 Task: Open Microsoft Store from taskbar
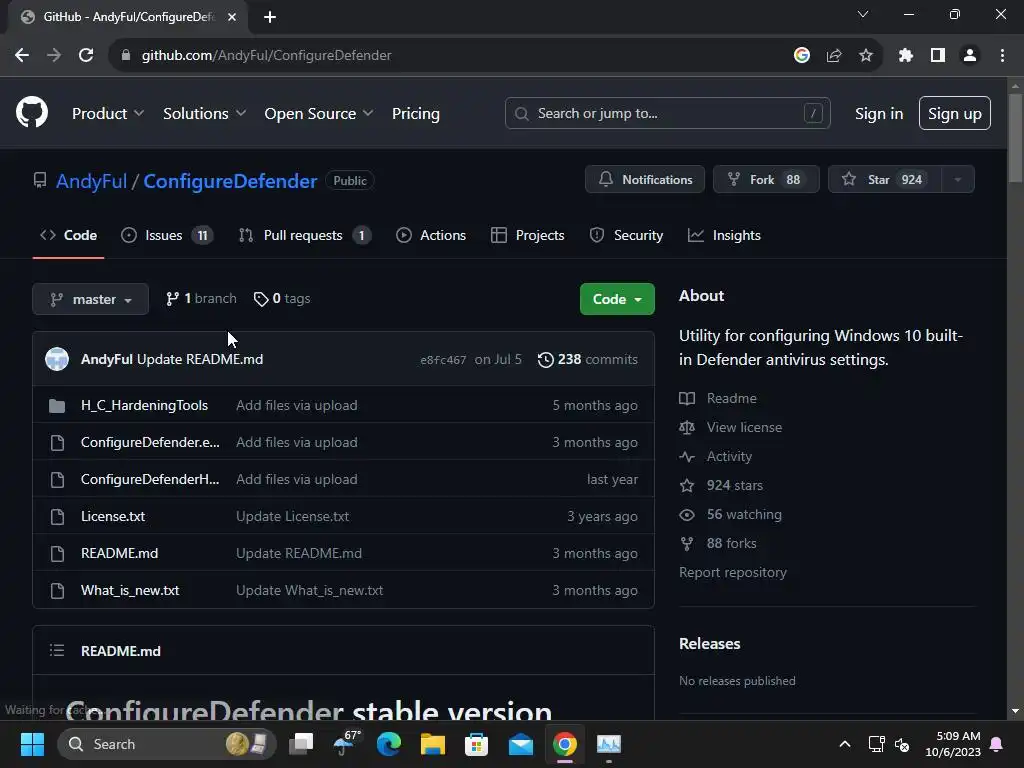click(476, 744)
